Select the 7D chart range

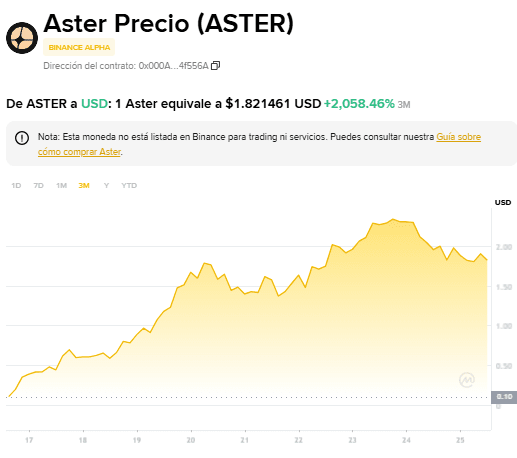[38, 185]
